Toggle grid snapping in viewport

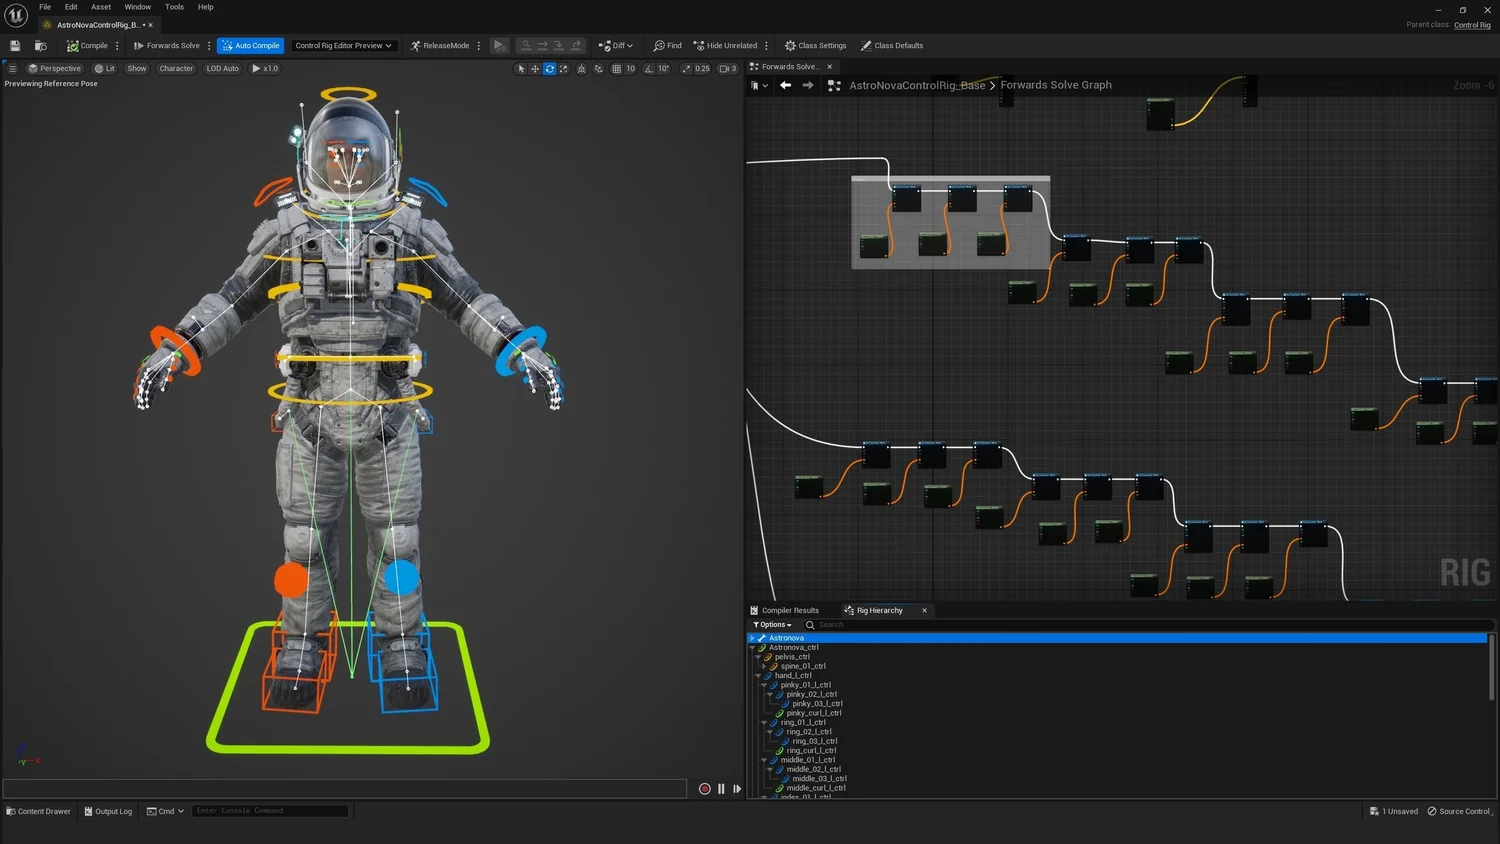617,69
